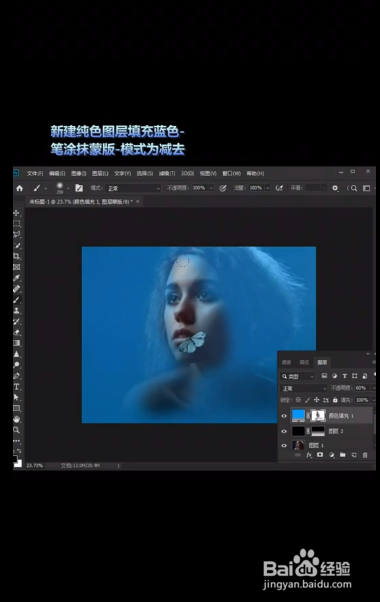Filter for adjustment layers
Viewport: 380px width, 602px height.
334,376
